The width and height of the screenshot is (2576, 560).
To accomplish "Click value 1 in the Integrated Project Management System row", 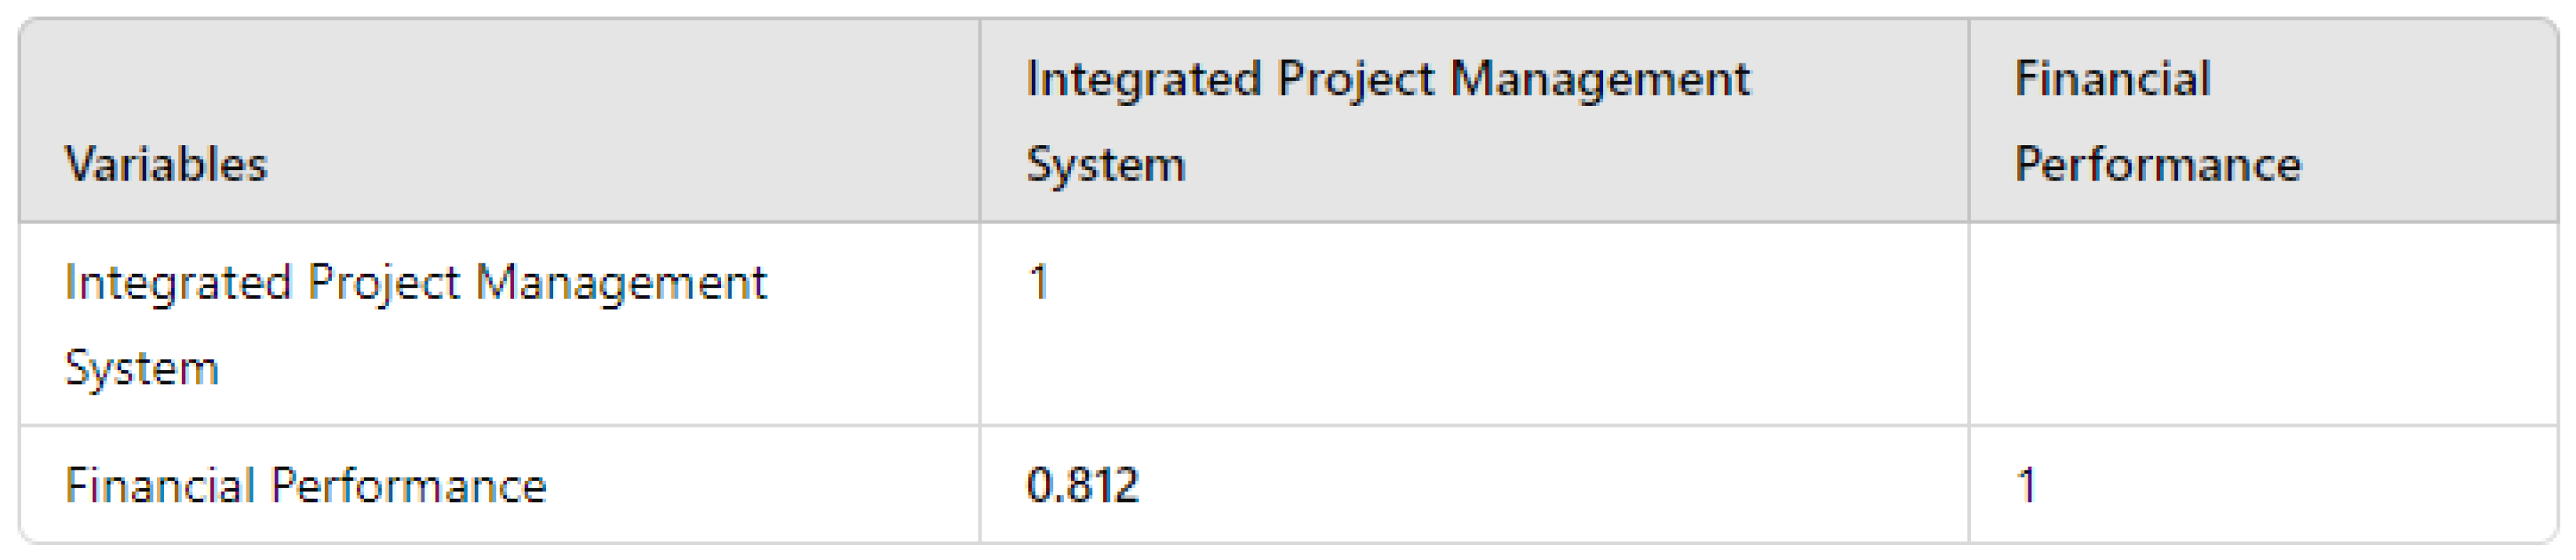I will tap(1039, 282).
